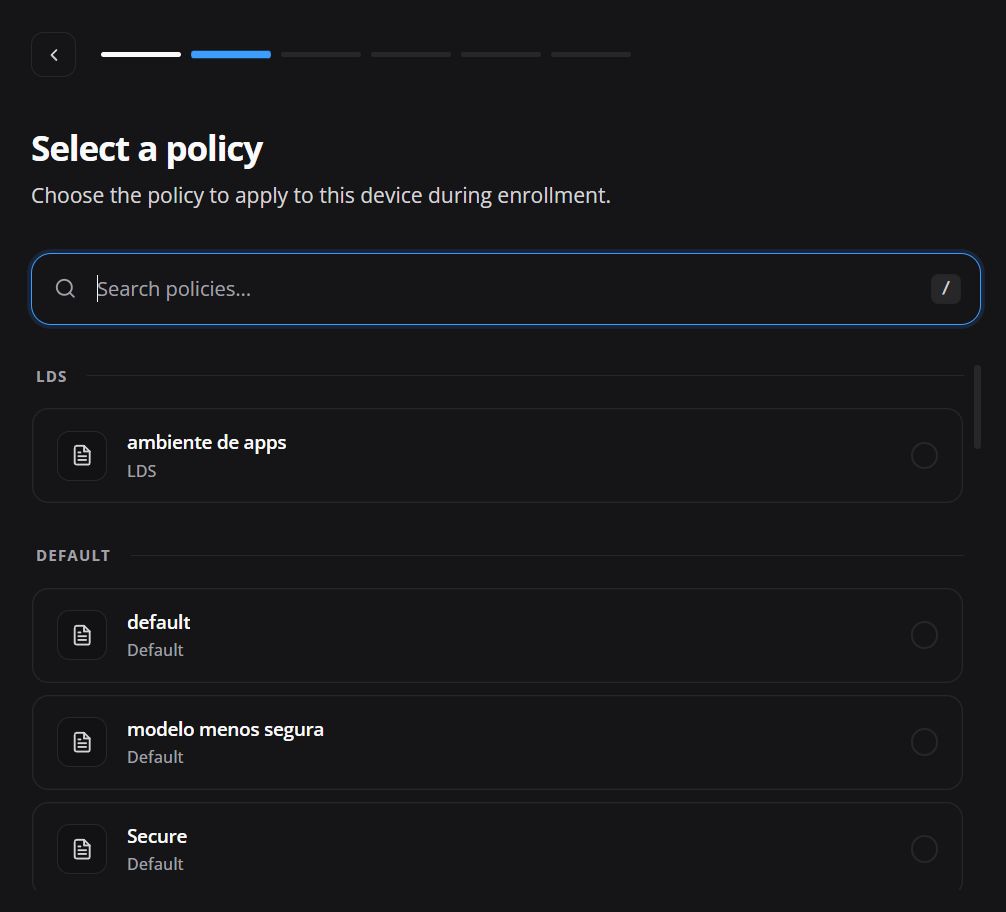Select the modelo menos segura radio button
The image size is (1006, 912).
[925, 742]
